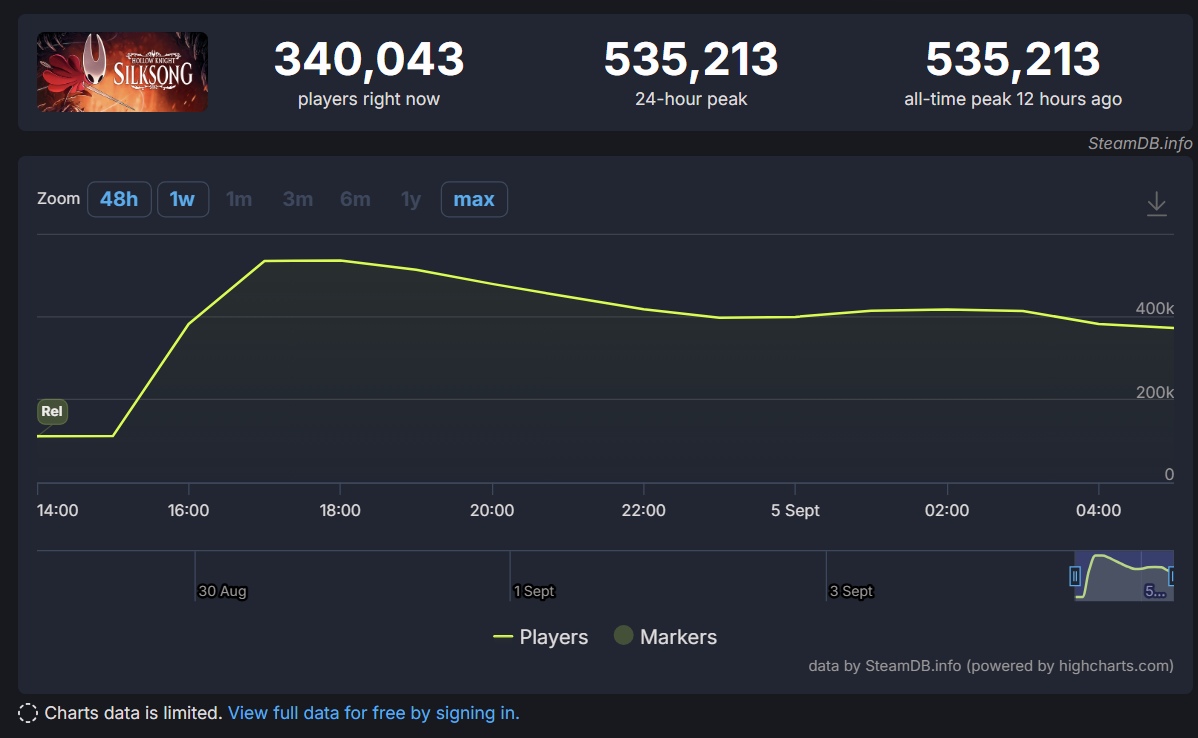This screenshot has width=1198, height=738.
Task: Click the 22:00 axis label
Action: (643, 510)
